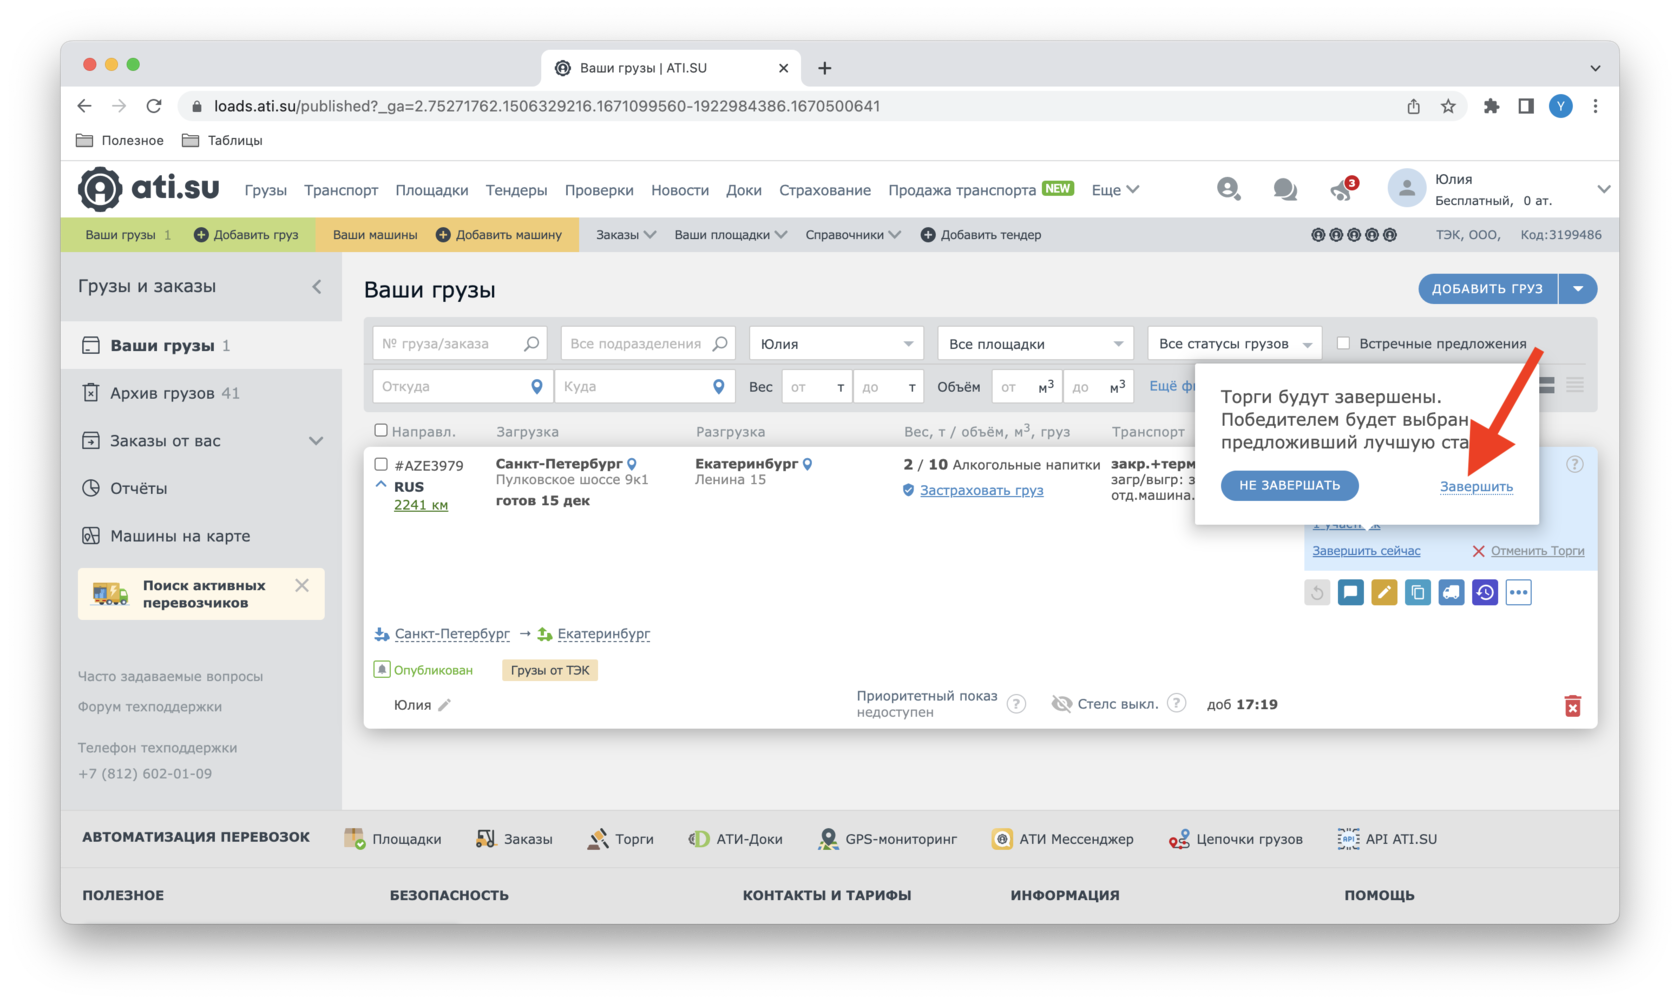1680x1004 pixels.
Task: Click the user avatar Юлия
Action: click(x=1406, y=189)
